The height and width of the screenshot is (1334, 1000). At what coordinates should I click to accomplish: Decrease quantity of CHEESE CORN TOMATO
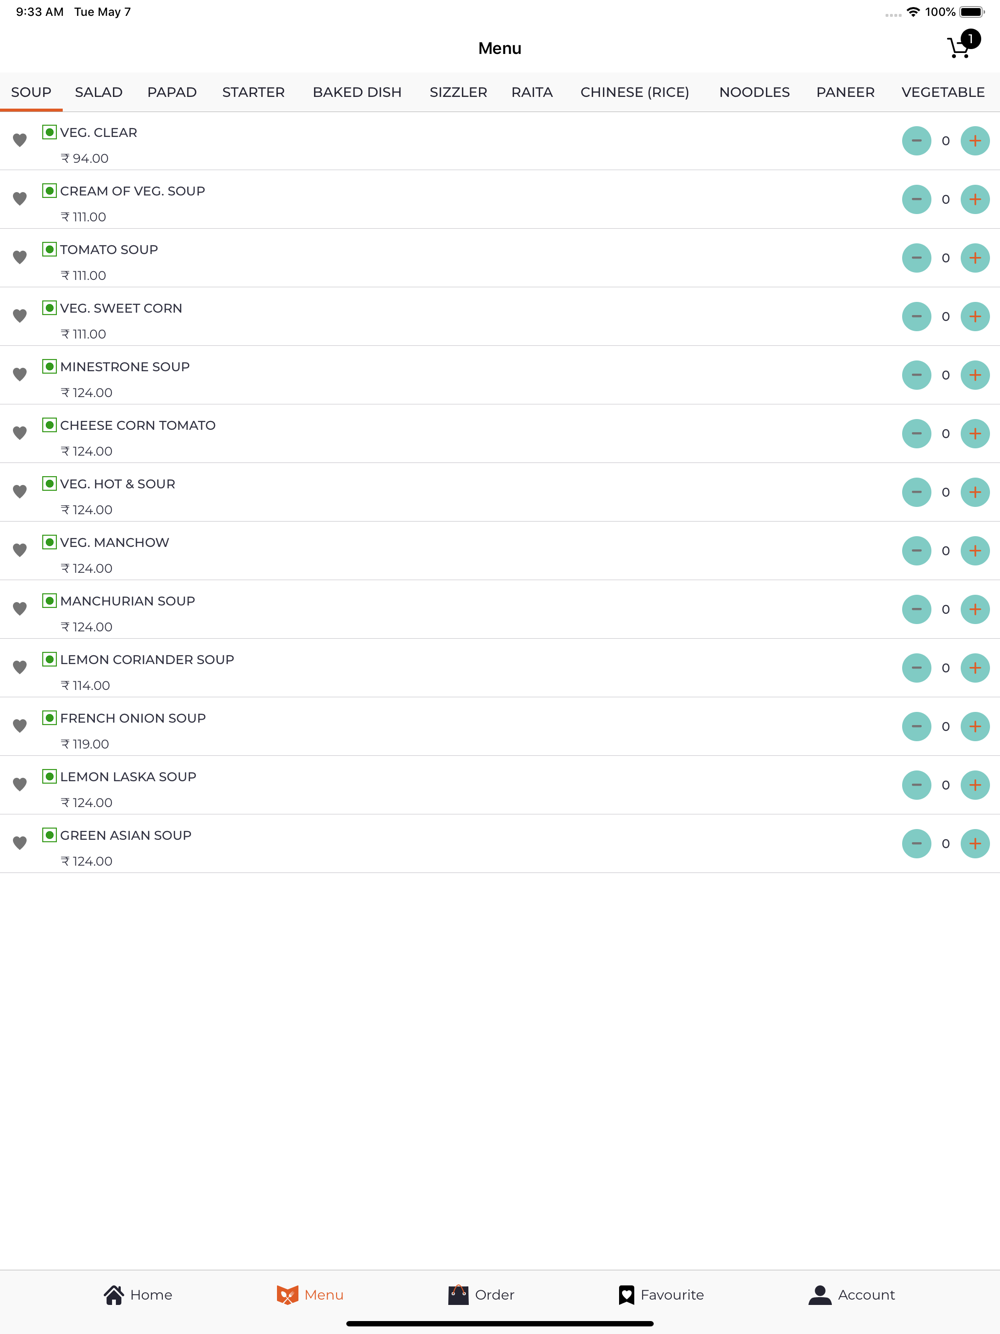pyautogui.click(x=916, y=433)
